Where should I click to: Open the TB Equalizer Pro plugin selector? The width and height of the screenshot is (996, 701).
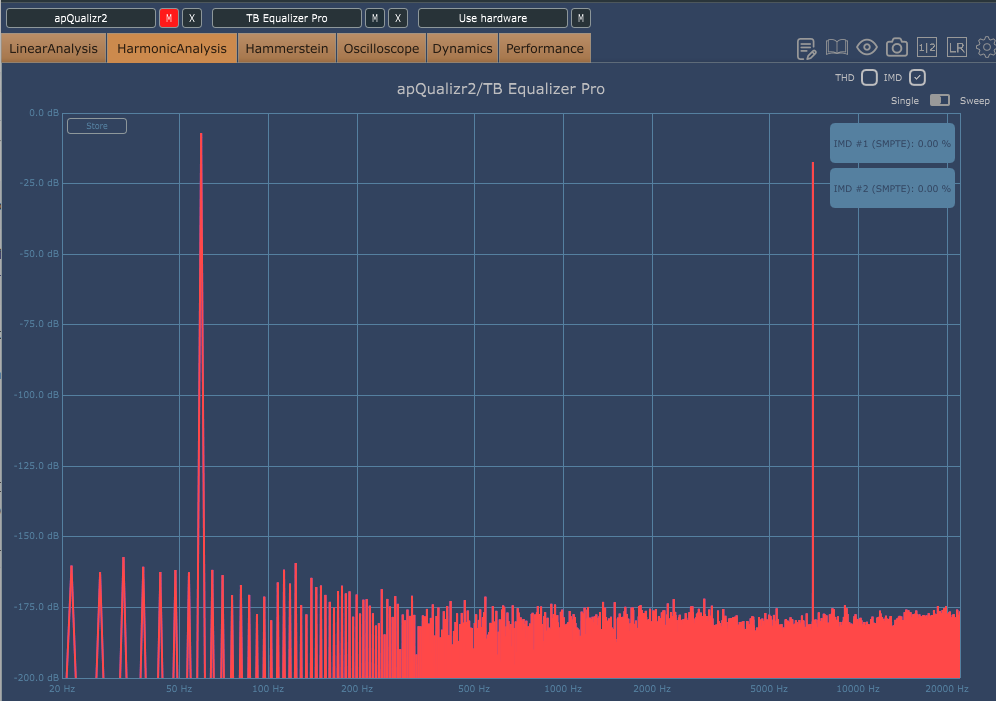click(287, 18)
